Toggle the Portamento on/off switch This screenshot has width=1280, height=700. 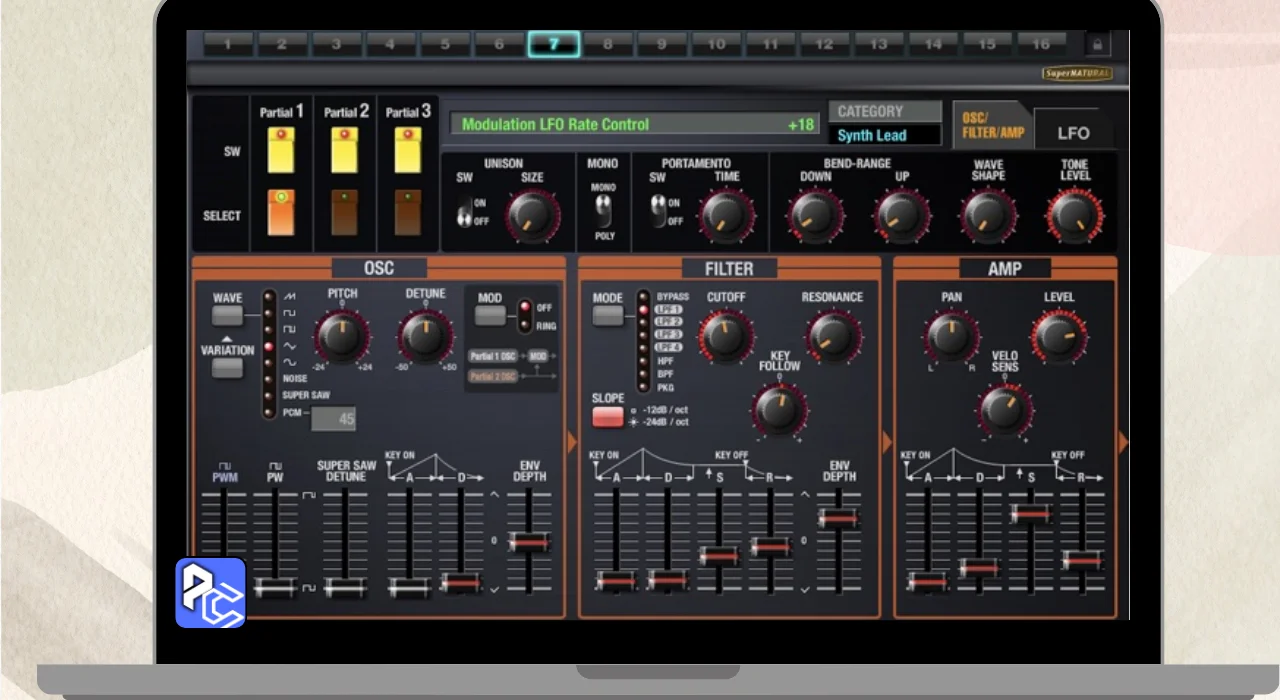pyautogui.click(x=659, y=211)
